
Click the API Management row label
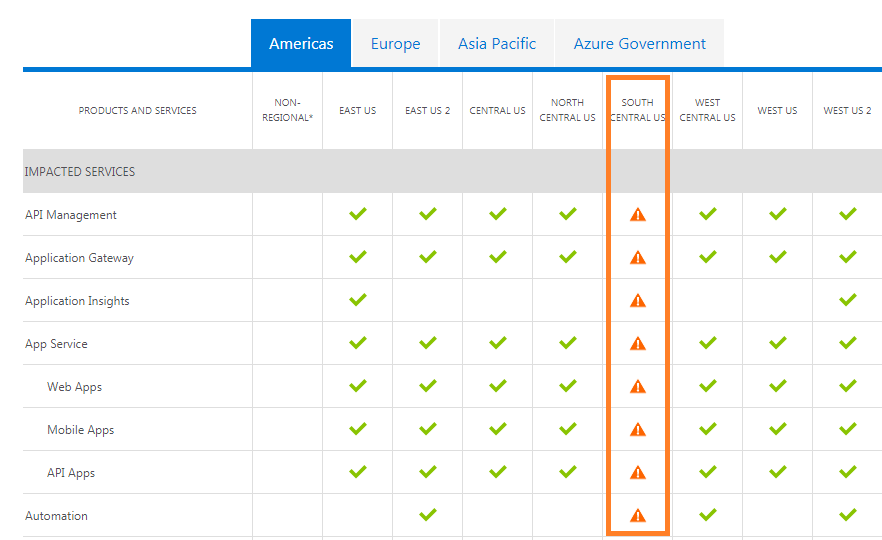coord(71,215)
